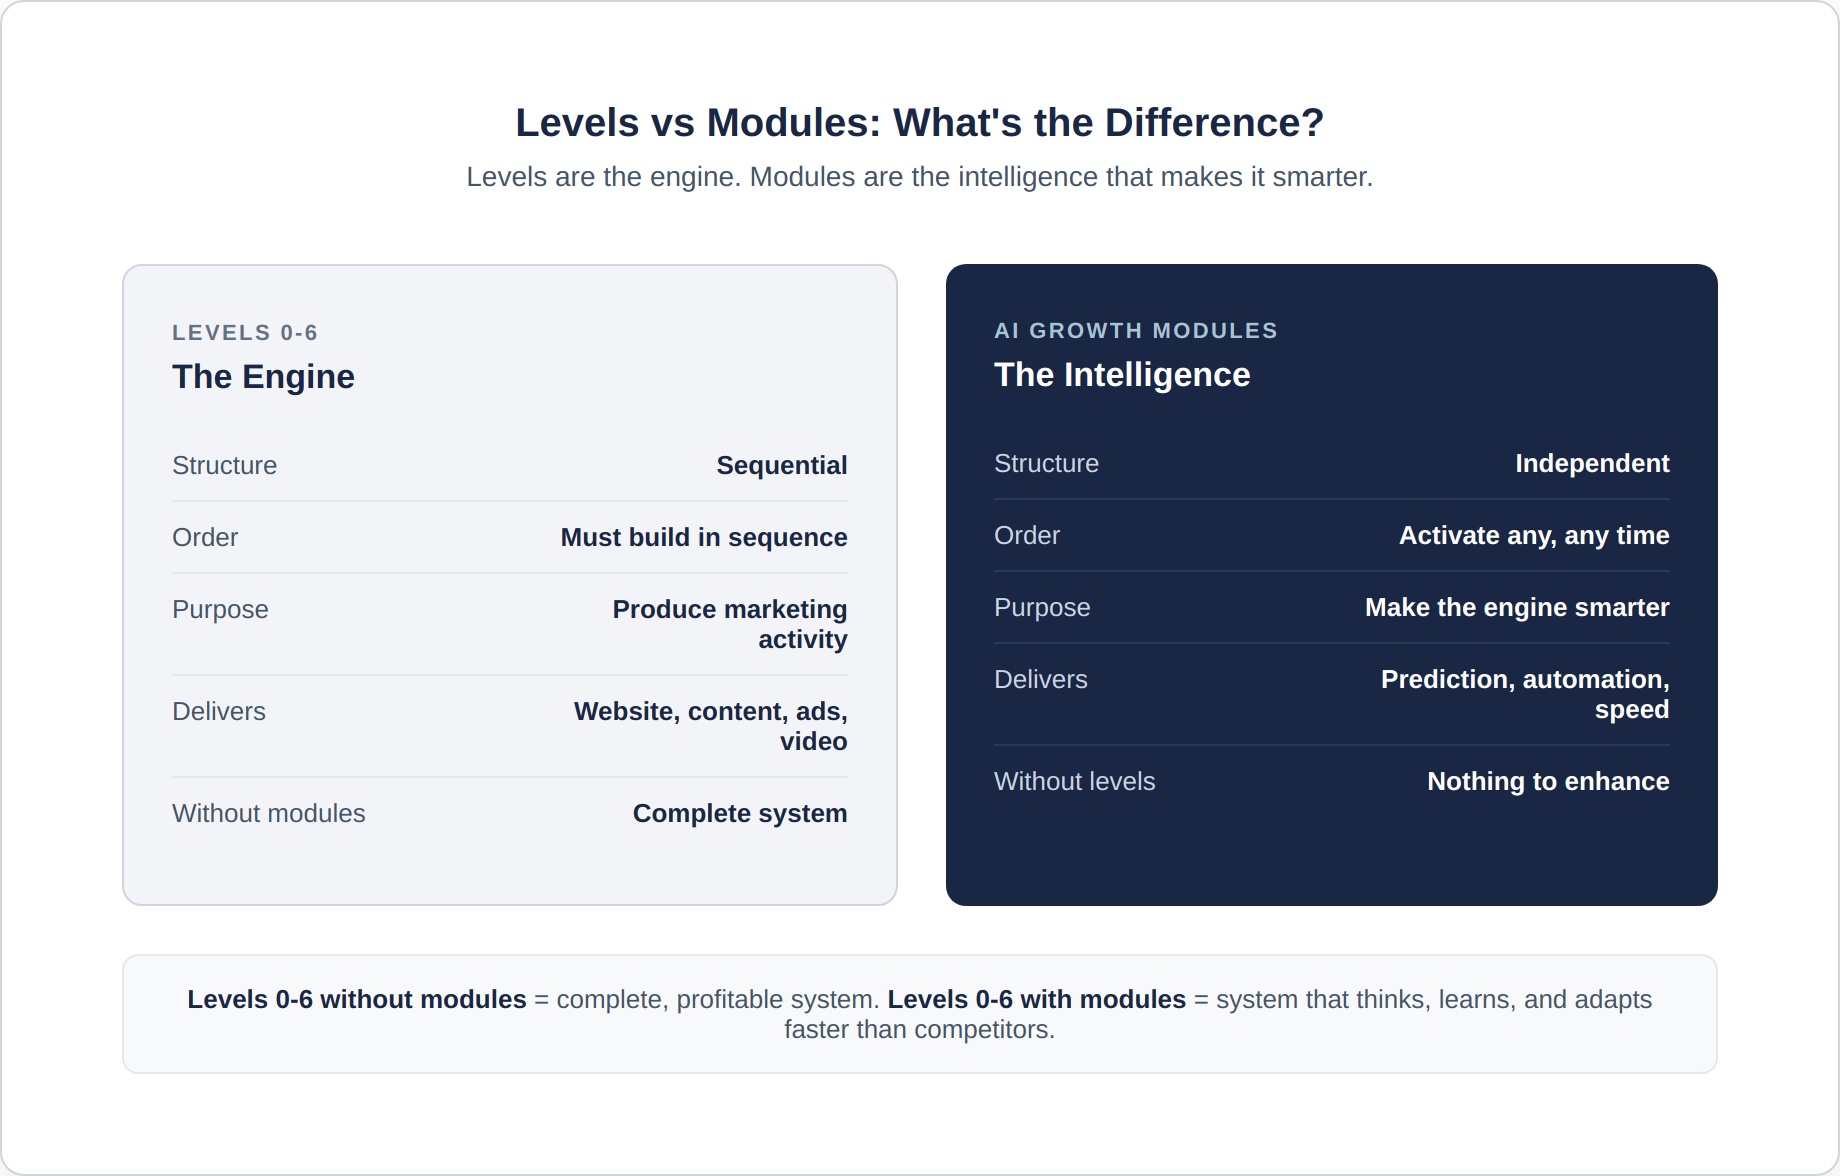Select 'The Intelligence' card title
This screenshot has width=1840, height=1176.
(x=1122, y=375)
